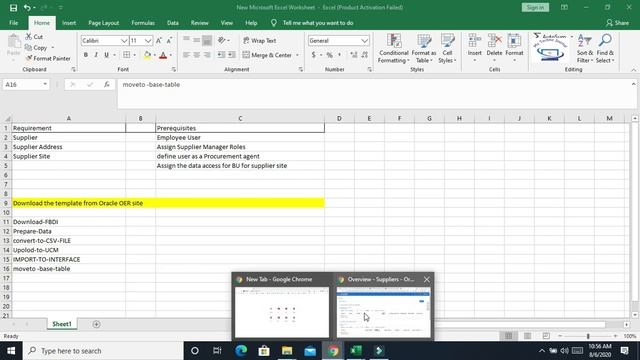640x360 pixels.
Task: Switch to the Data tab
Action: (173, 23)
